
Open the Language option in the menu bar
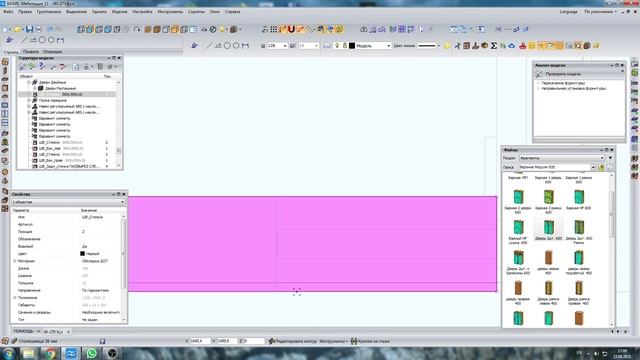(x=568, y=12)
